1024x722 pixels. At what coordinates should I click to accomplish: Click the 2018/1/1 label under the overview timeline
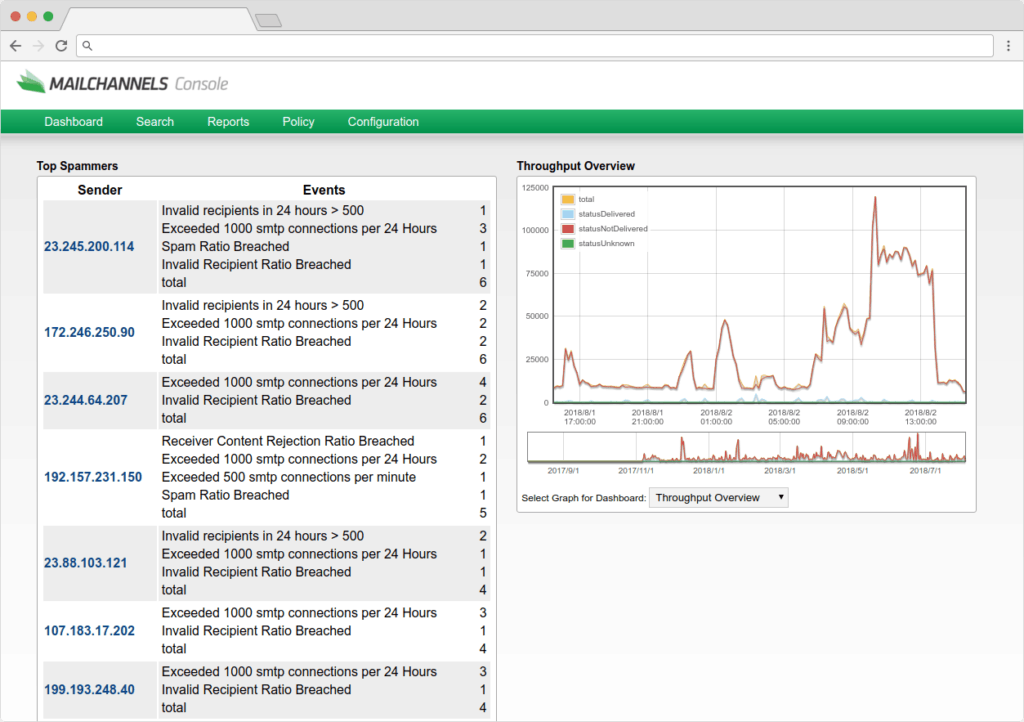click(708, 470)
